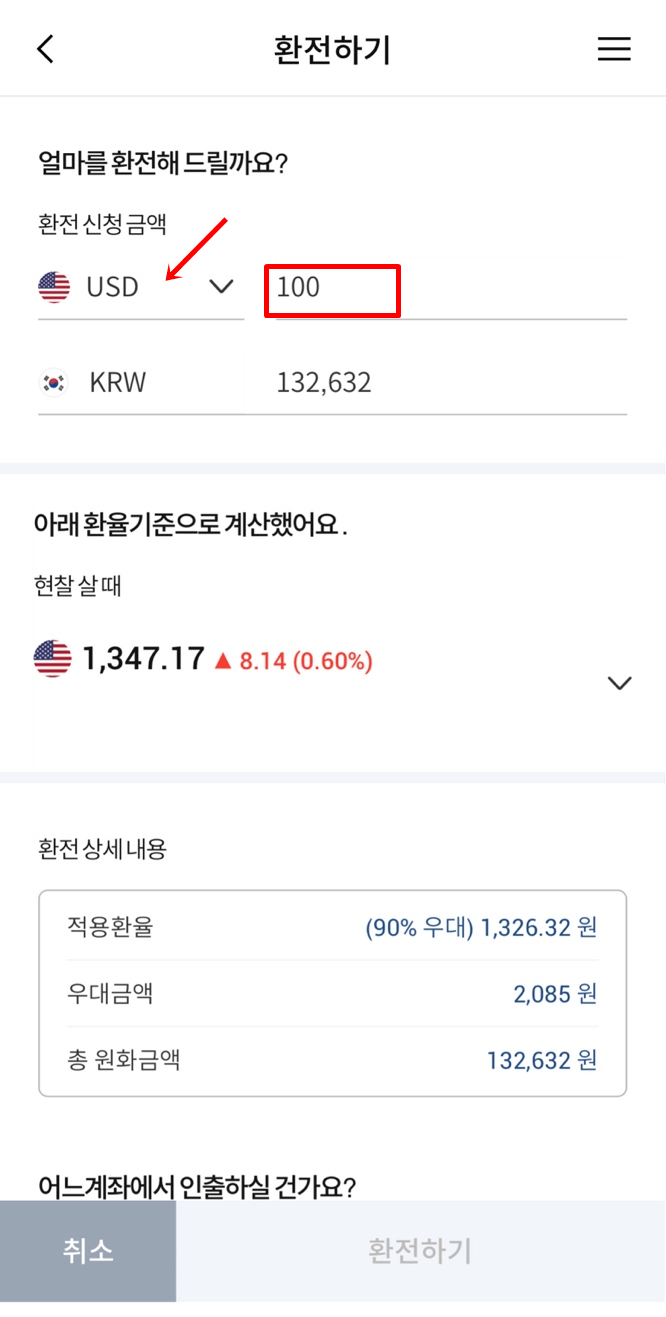
Task: Expand the exchange rate details chevron
Action: [x=620, y=683]
